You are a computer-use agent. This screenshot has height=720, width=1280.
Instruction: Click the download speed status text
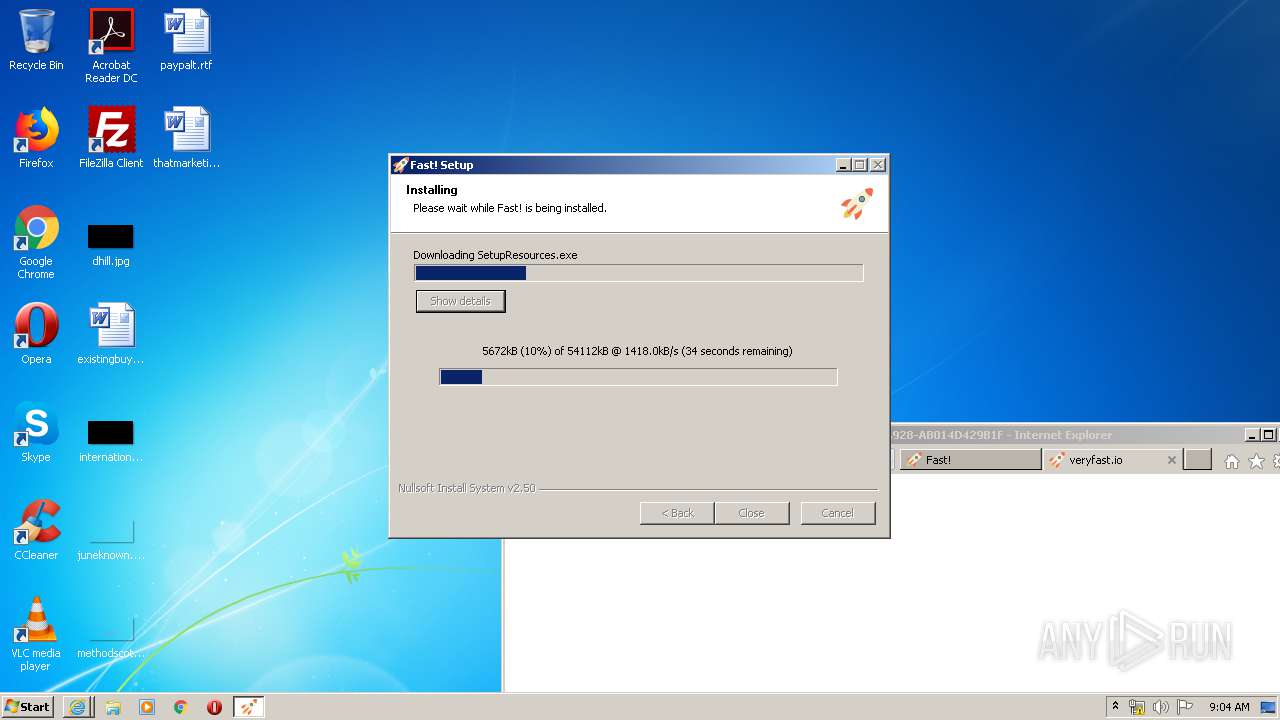pos(637,351)
